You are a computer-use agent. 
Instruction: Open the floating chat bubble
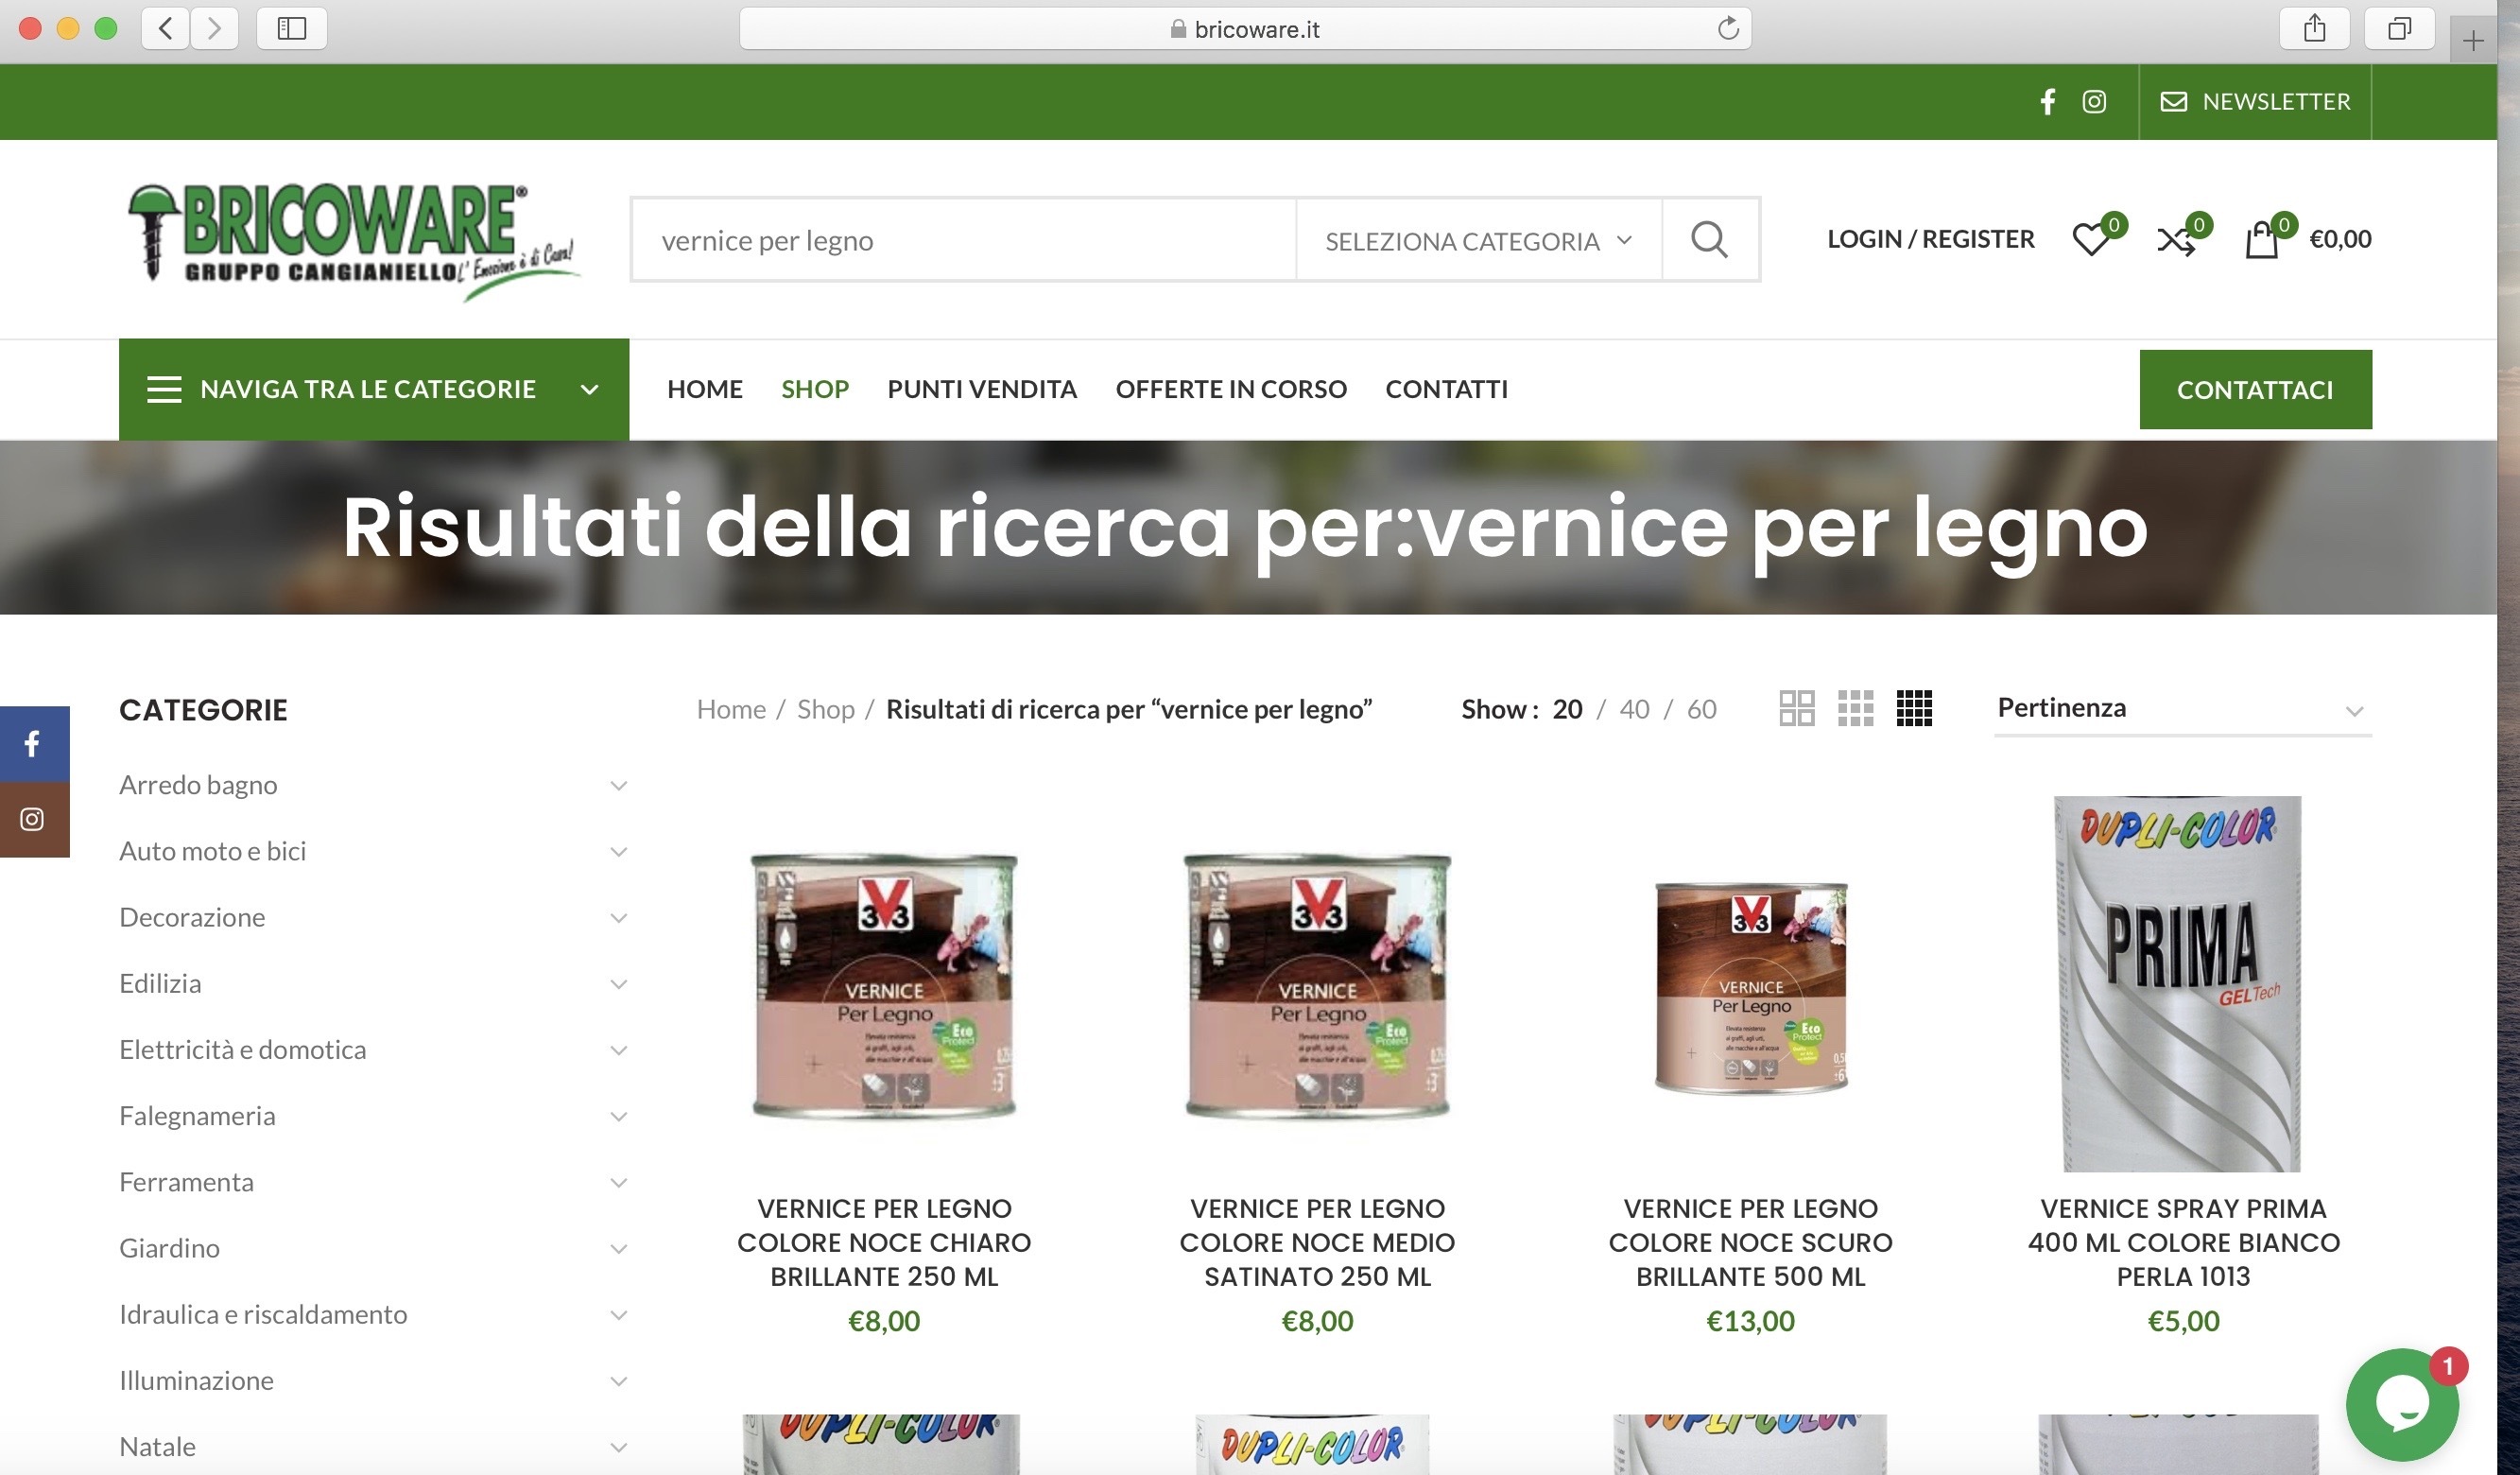pos(2402,1404)
